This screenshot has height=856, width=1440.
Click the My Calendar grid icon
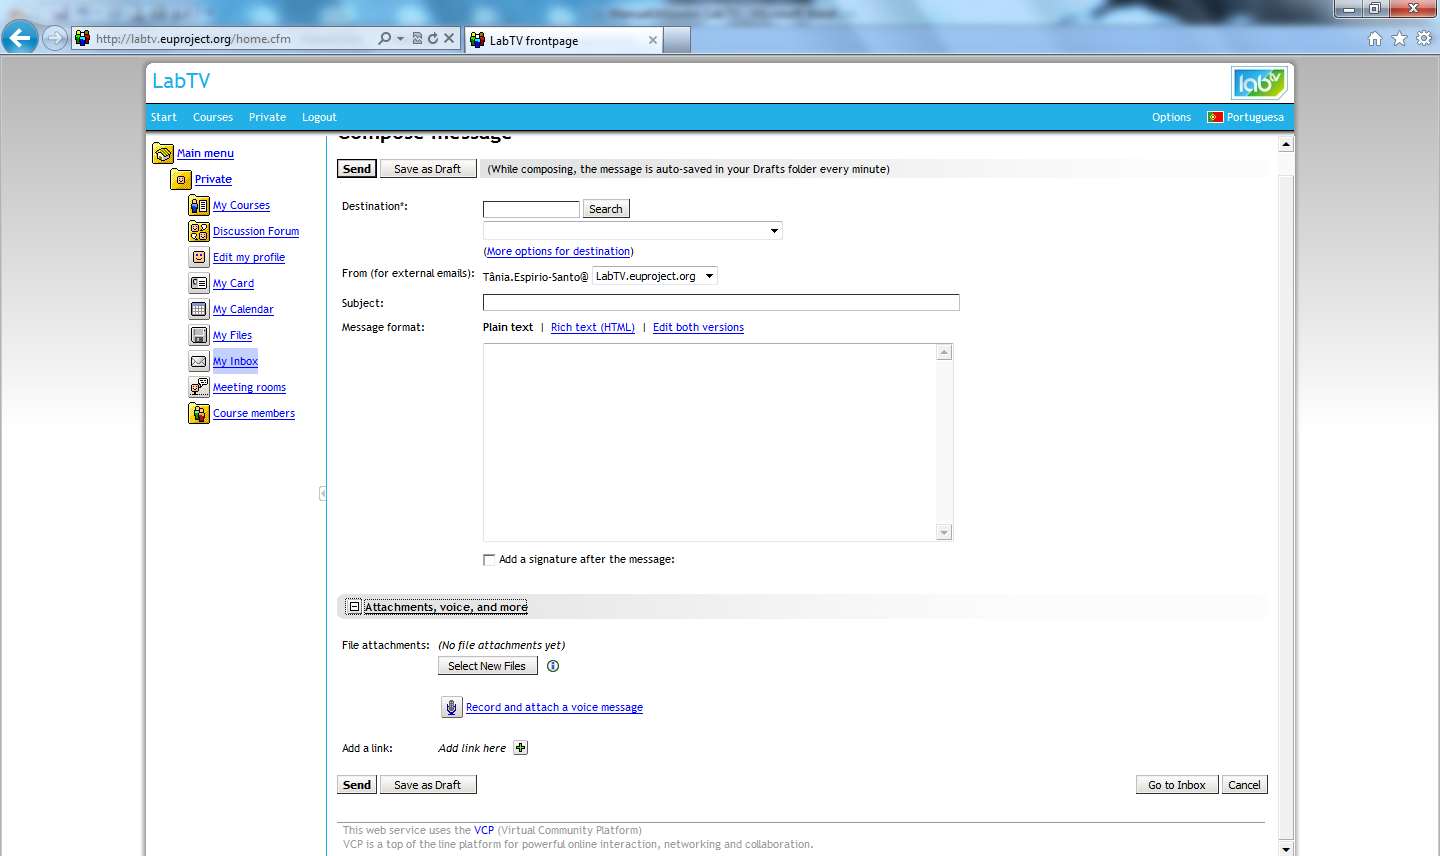pos(199,310)
